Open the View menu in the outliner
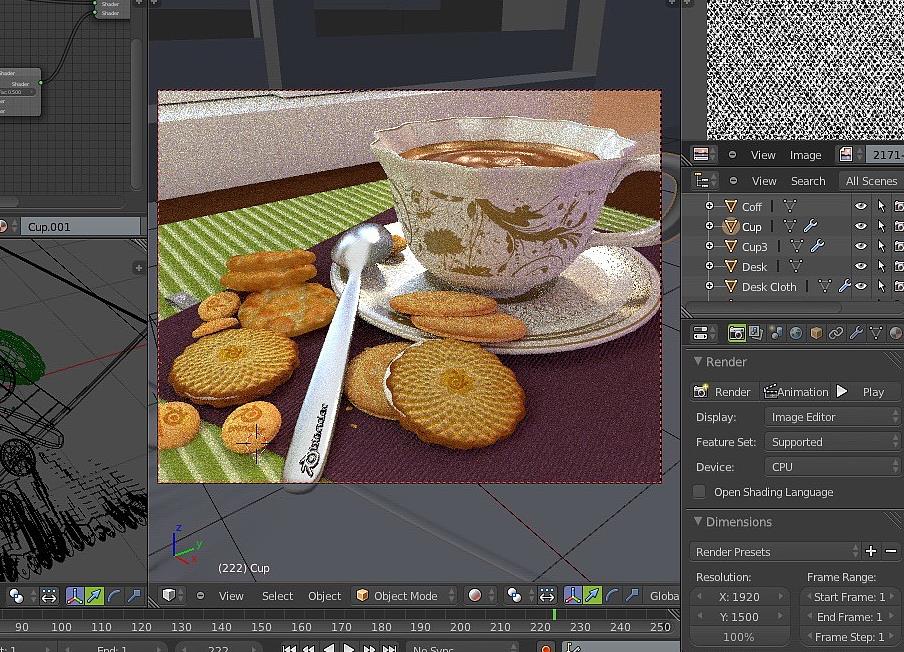Screen dimensions: 904x652 tap(764, 181)
